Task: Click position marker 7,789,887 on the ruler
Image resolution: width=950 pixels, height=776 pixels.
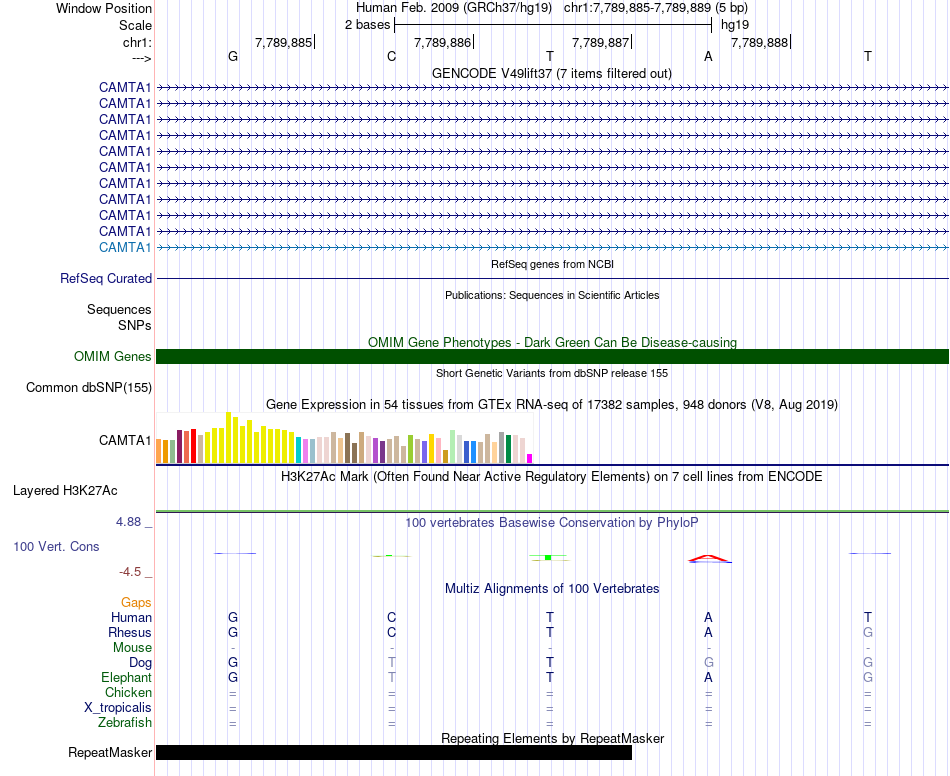Action: [x=601, y=42]
